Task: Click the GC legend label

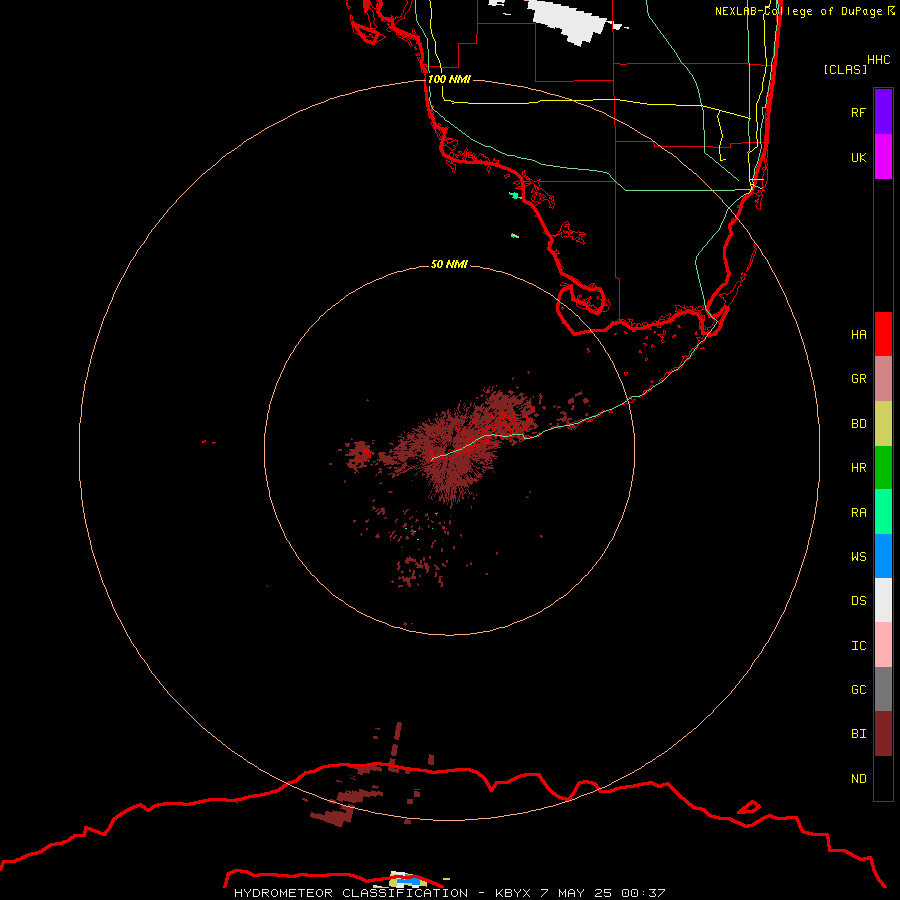Action: [858, 690]
